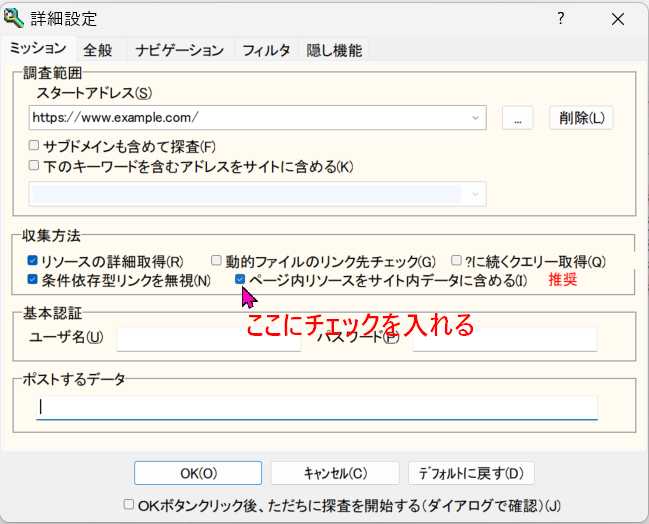Open the フィルタ tab

tap(266, 50)
